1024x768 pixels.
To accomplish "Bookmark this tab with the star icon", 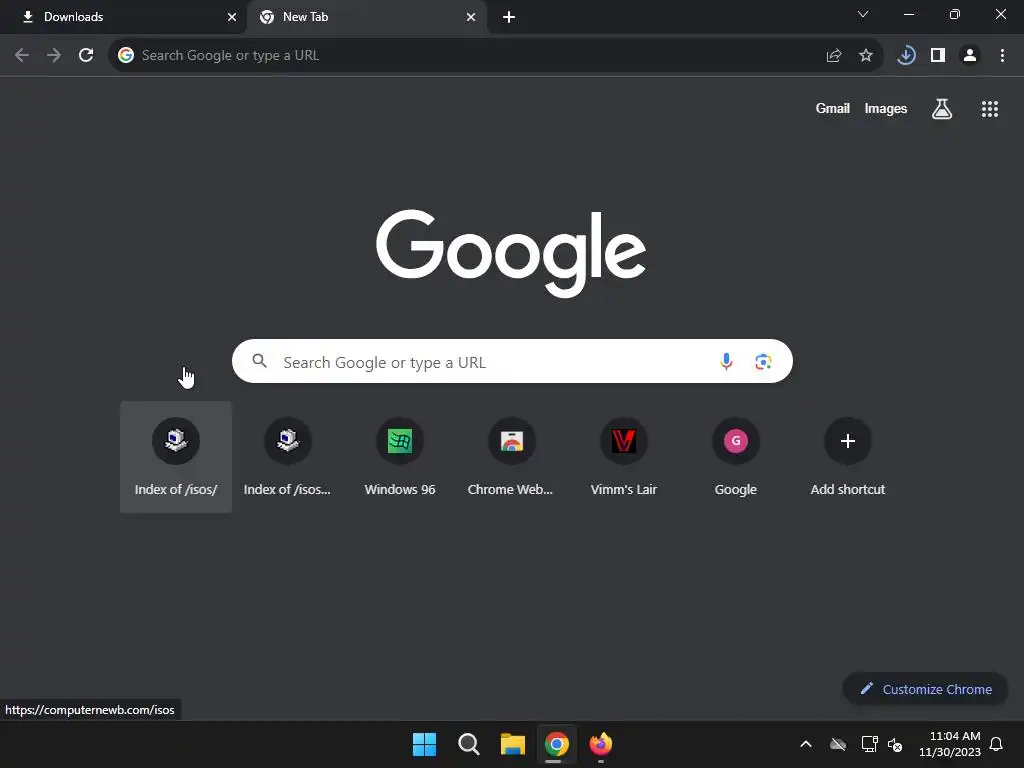I will [x=866, y=56].
